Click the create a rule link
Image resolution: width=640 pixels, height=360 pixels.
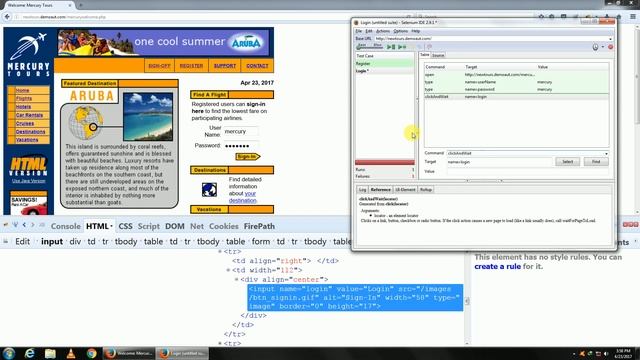pos(498,267)
